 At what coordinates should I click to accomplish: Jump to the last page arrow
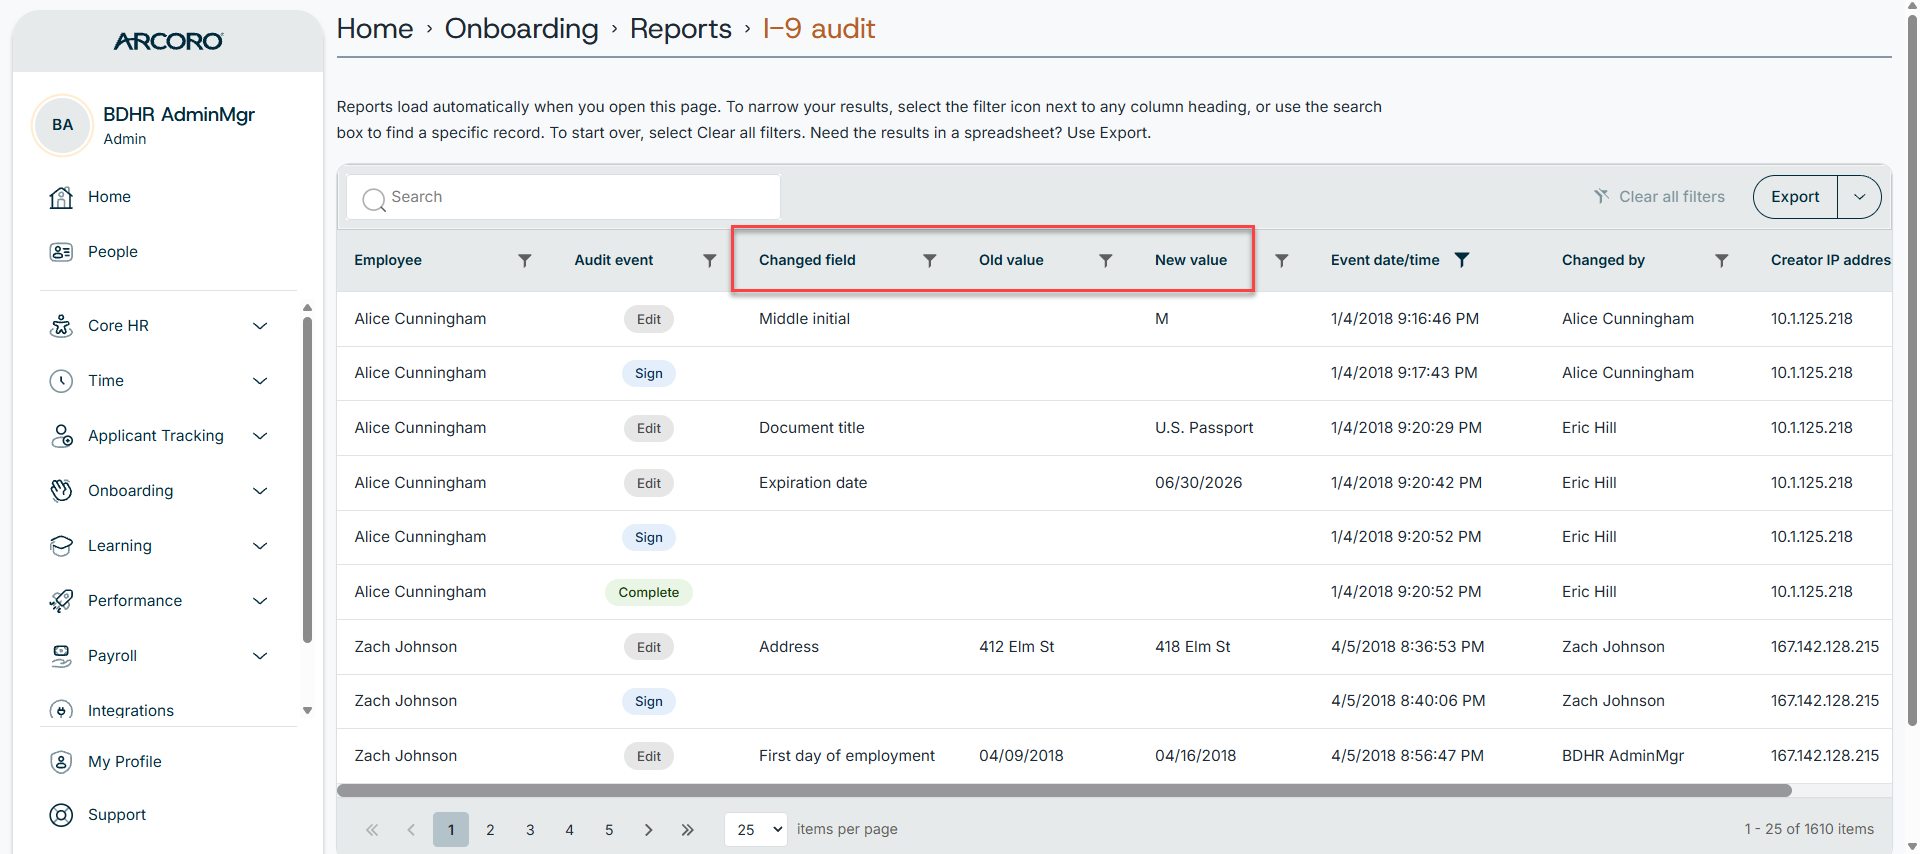point(687,830)
